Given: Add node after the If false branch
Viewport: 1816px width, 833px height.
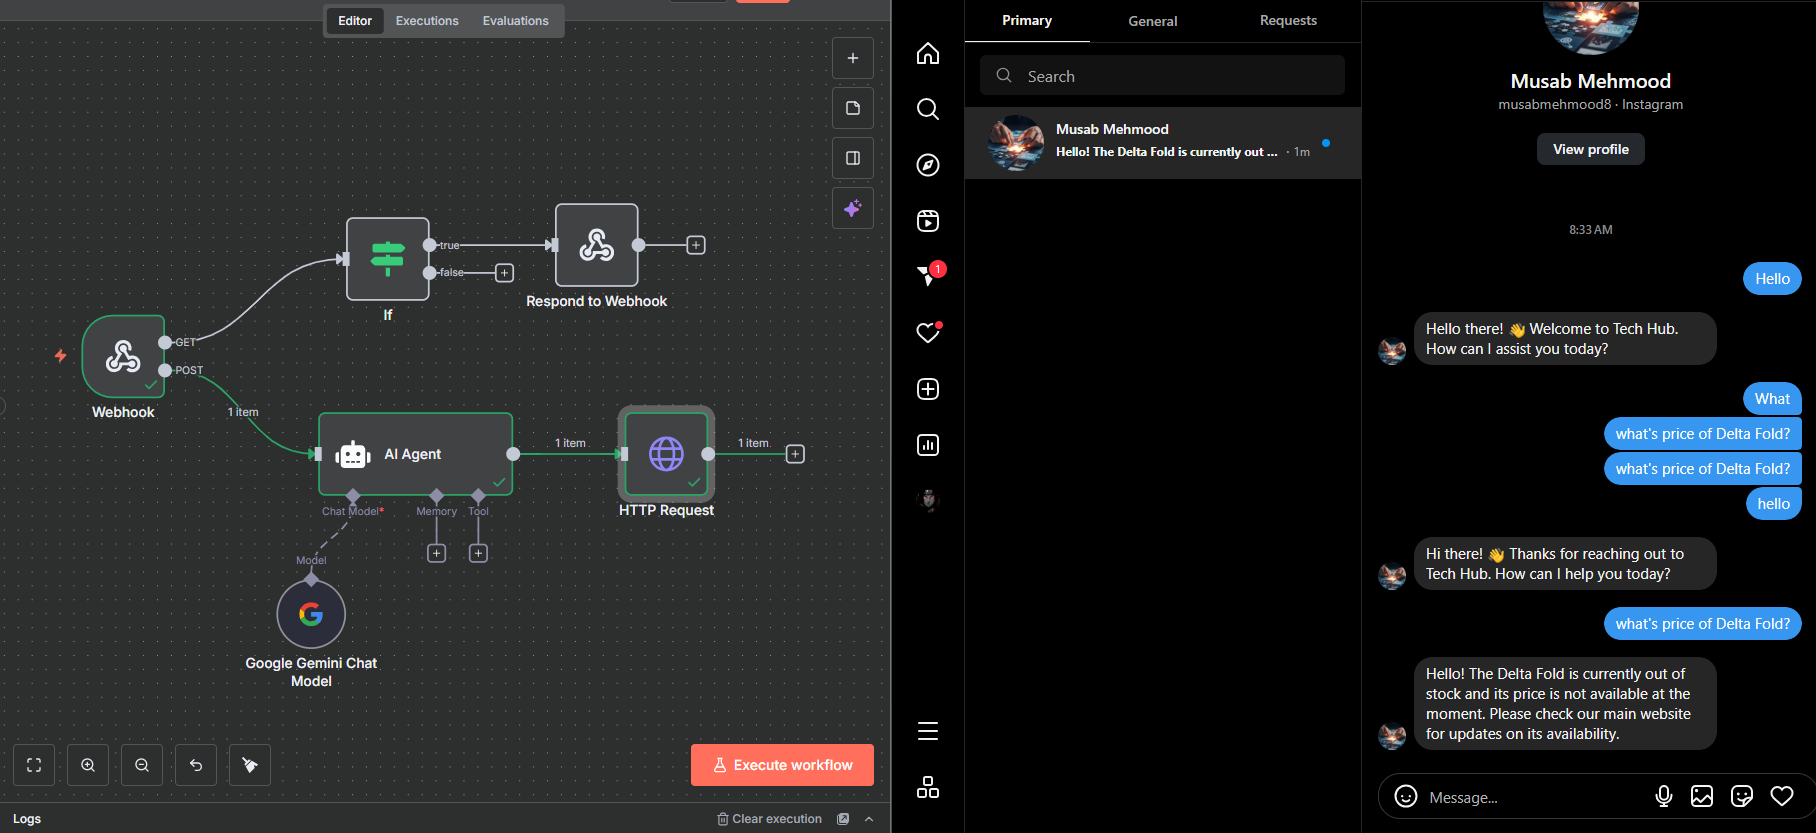Looking at the screenshot, I should tap(505, 273).
